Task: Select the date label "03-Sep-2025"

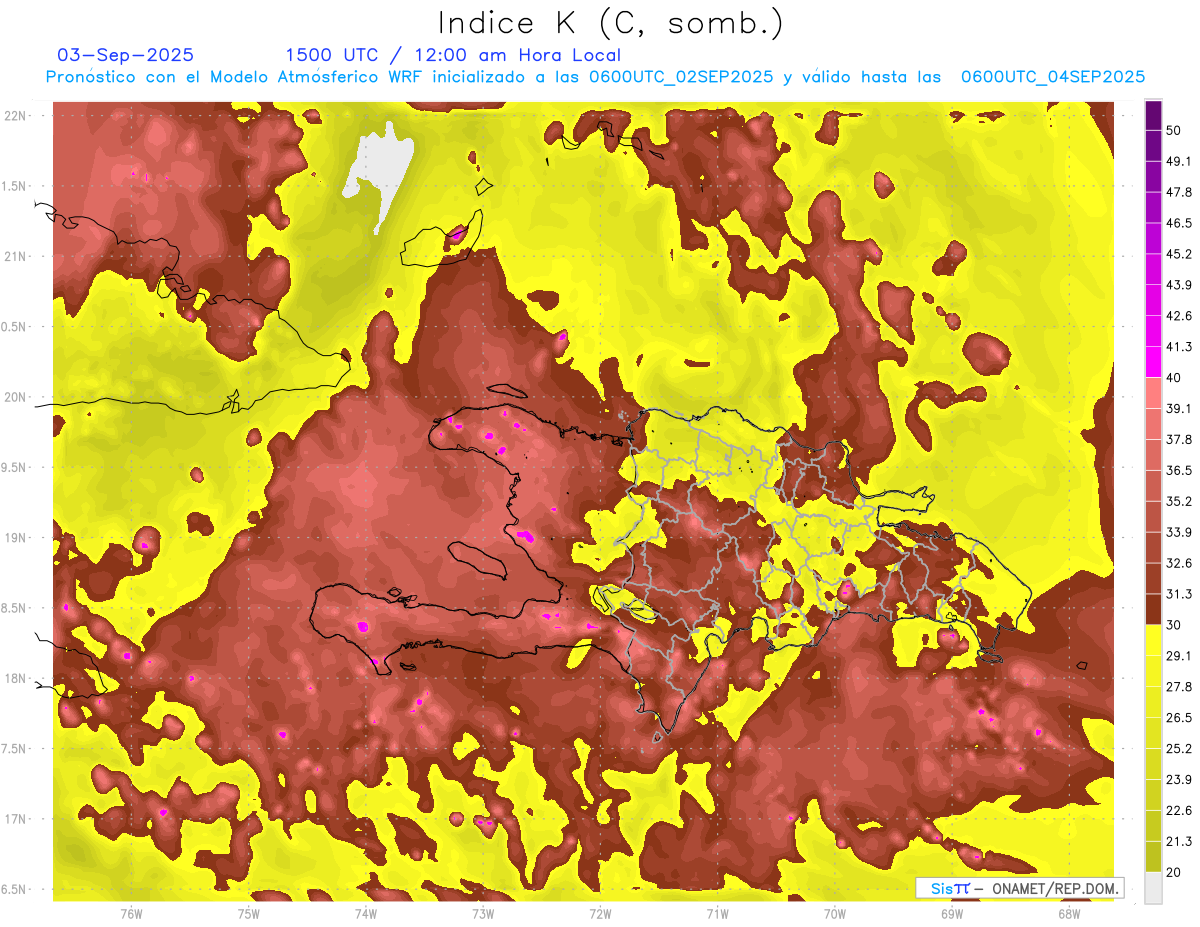Action: coord(126,55)
